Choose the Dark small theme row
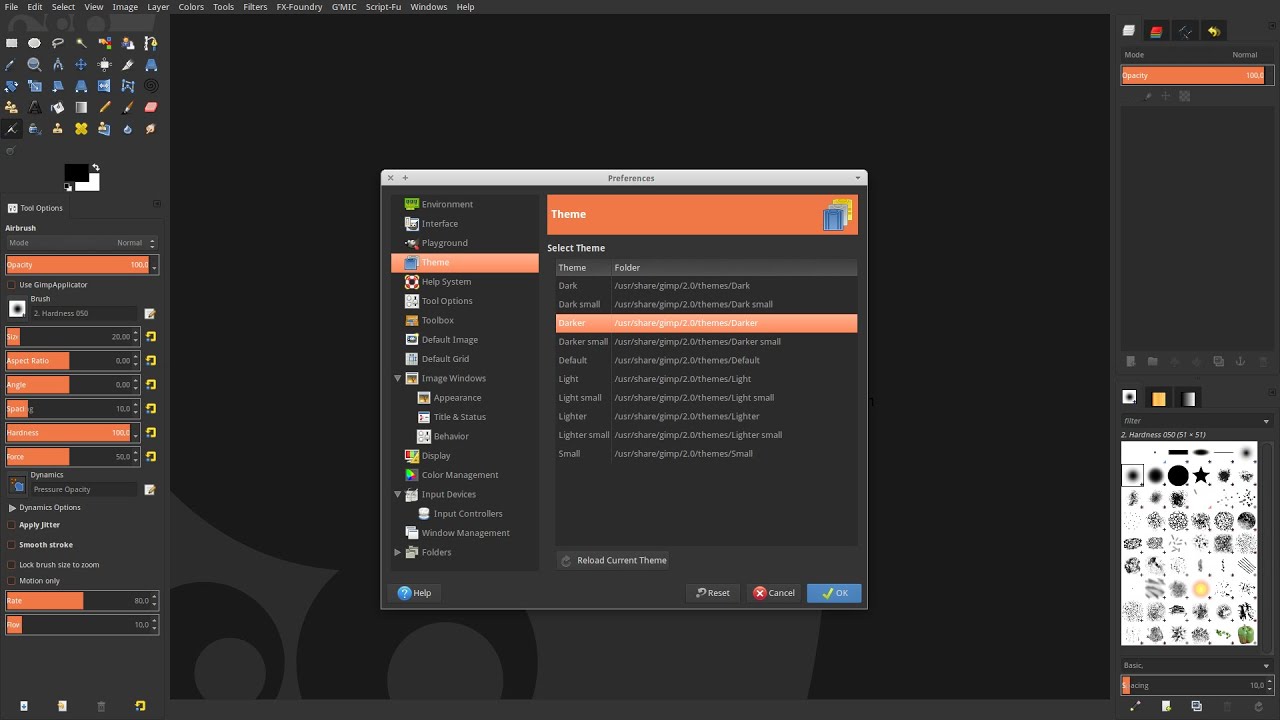The height and width of the screenshot is (720, 1280). [x=706, y=304]
